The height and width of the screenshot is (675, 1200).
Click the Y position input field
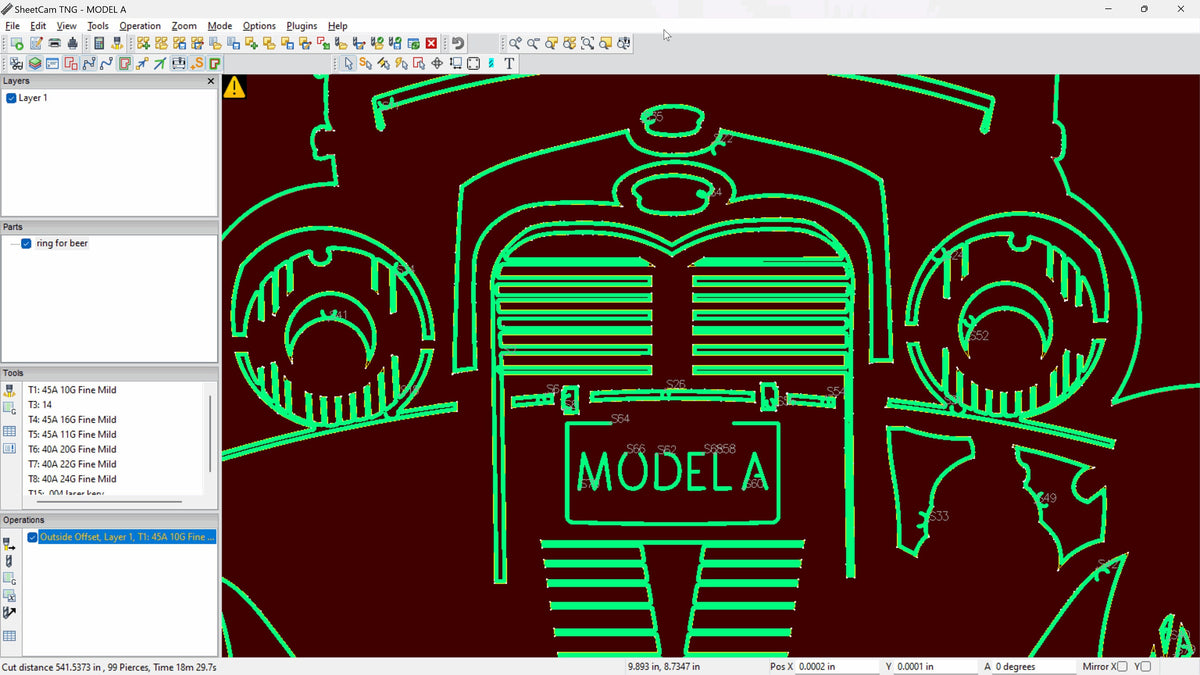[938, 666]
